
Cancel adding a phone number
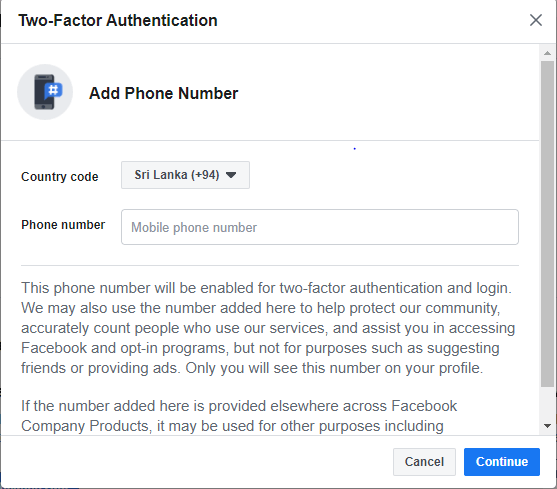click(x=424, y=462)
